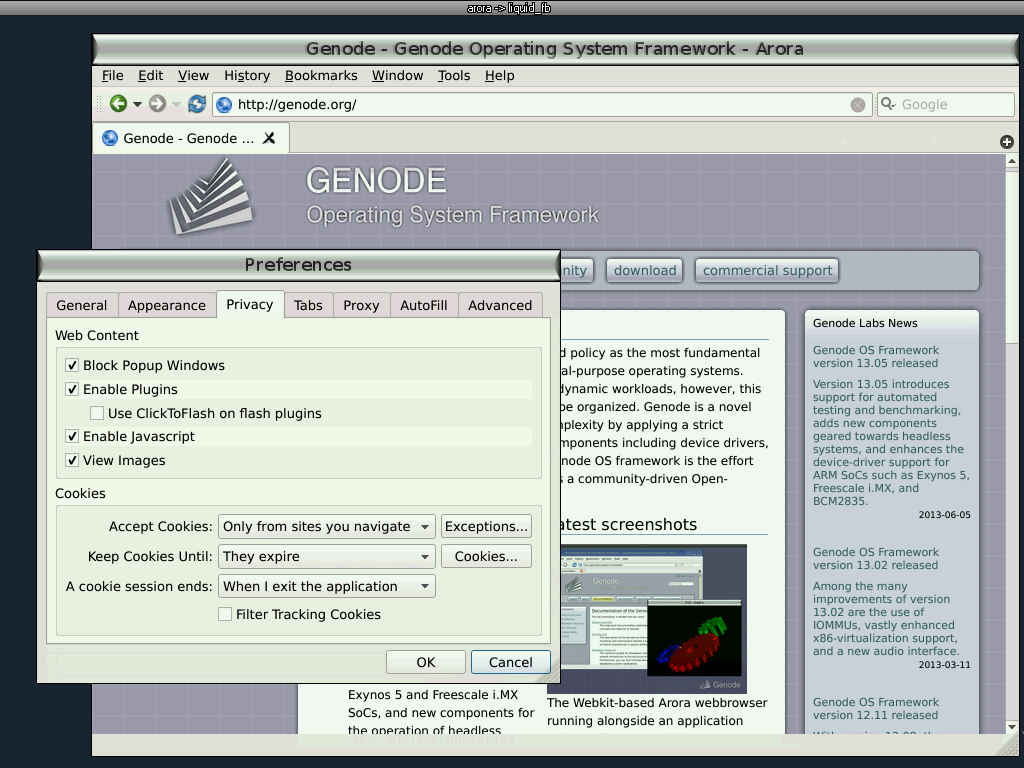Screen dimensions: 1024x768
Task: Open the cookie session ends dropdown
Action: click(x=326, y=586)
